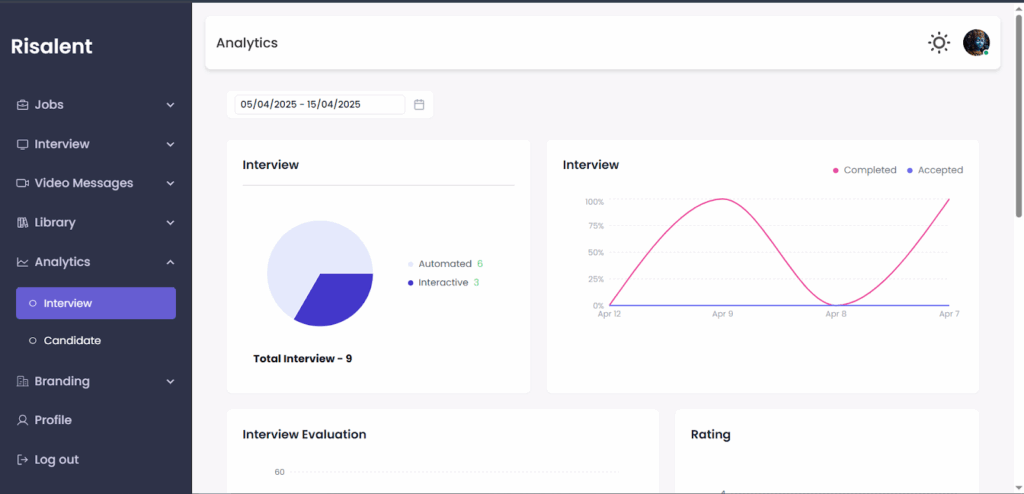Screen dimensions: 1024x494
Task: Click the Risalent logo text
Action: [51, 46]
